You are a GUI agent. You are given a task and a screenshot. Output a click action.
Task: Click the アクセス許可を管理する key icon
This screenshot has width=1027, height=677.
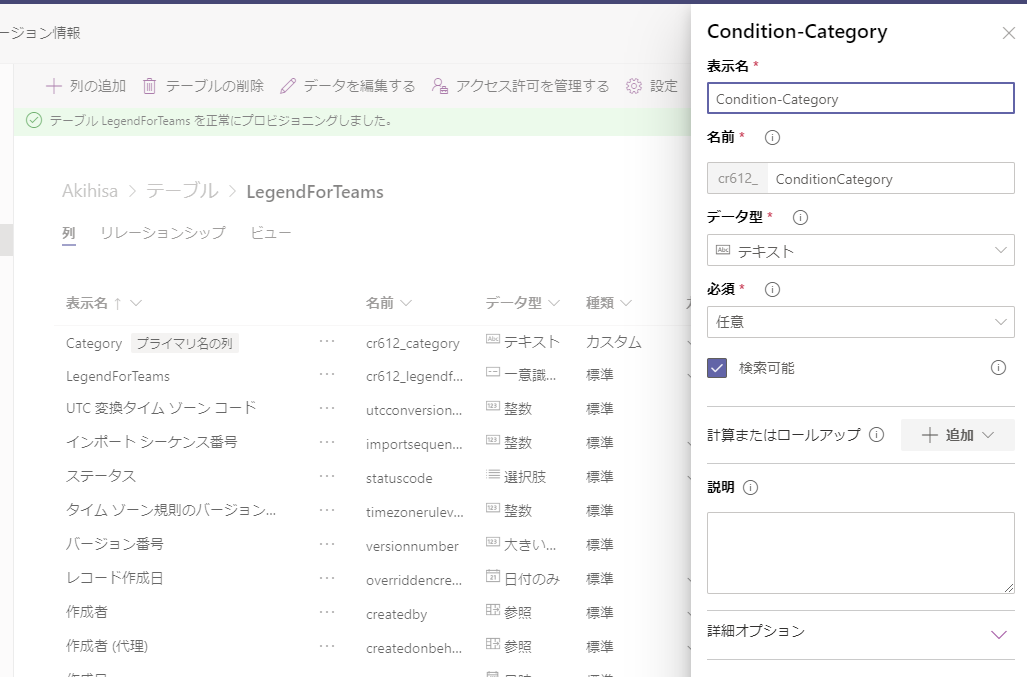coord(438,85)
